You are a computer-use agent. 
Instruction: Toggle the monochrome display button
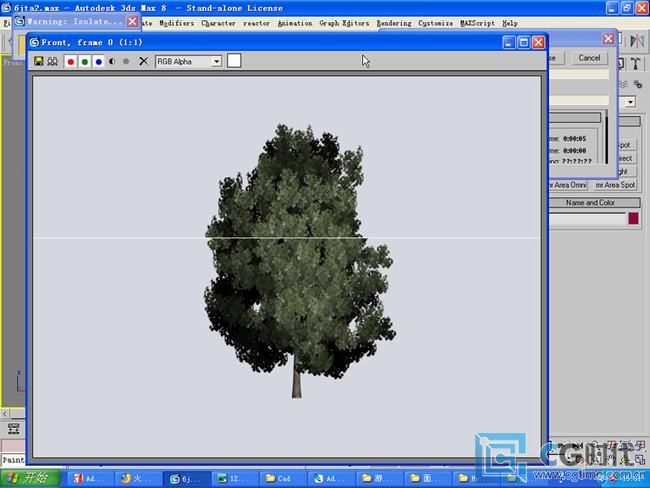click(x=126, y=61)
